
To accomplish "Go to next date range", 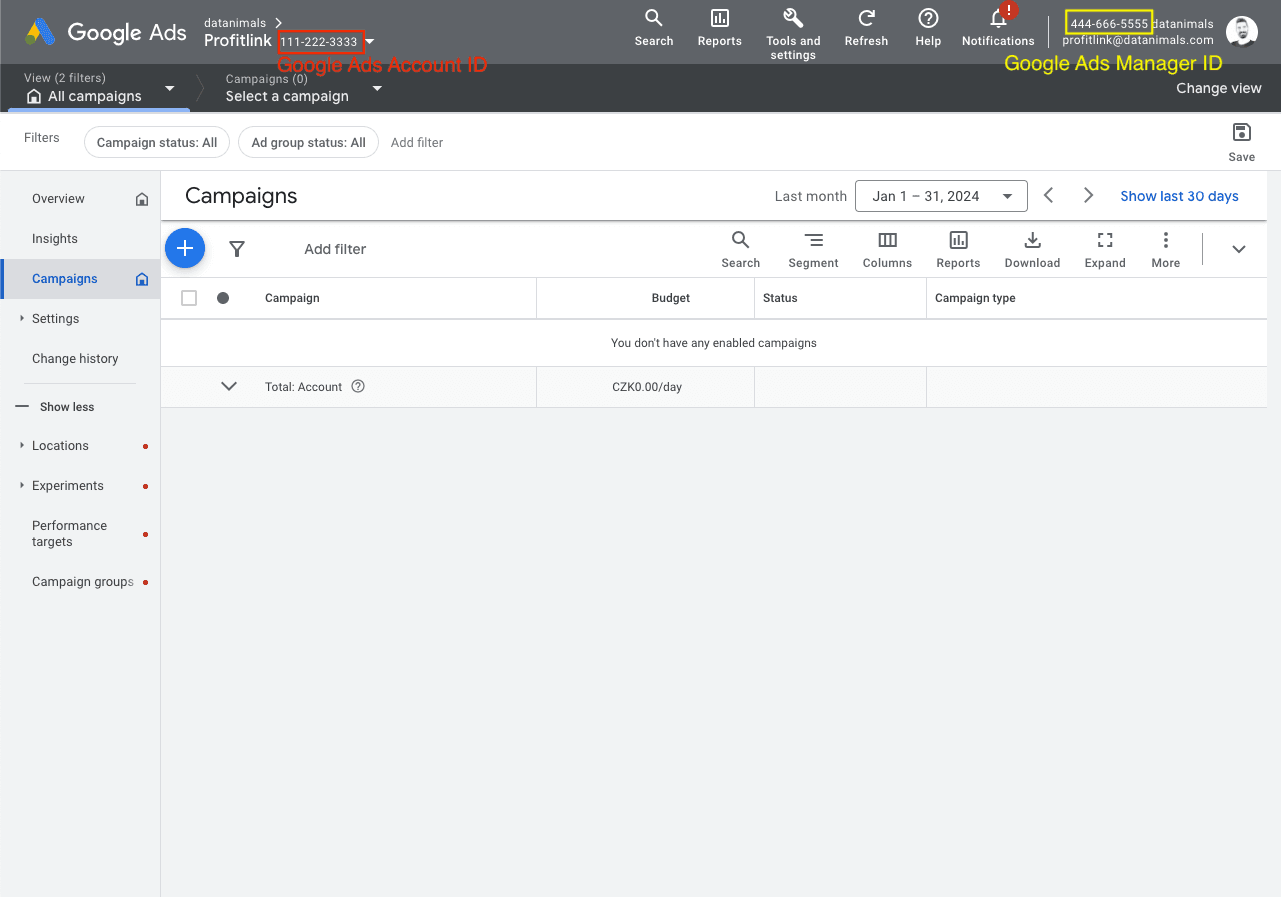I will 1089,196.
